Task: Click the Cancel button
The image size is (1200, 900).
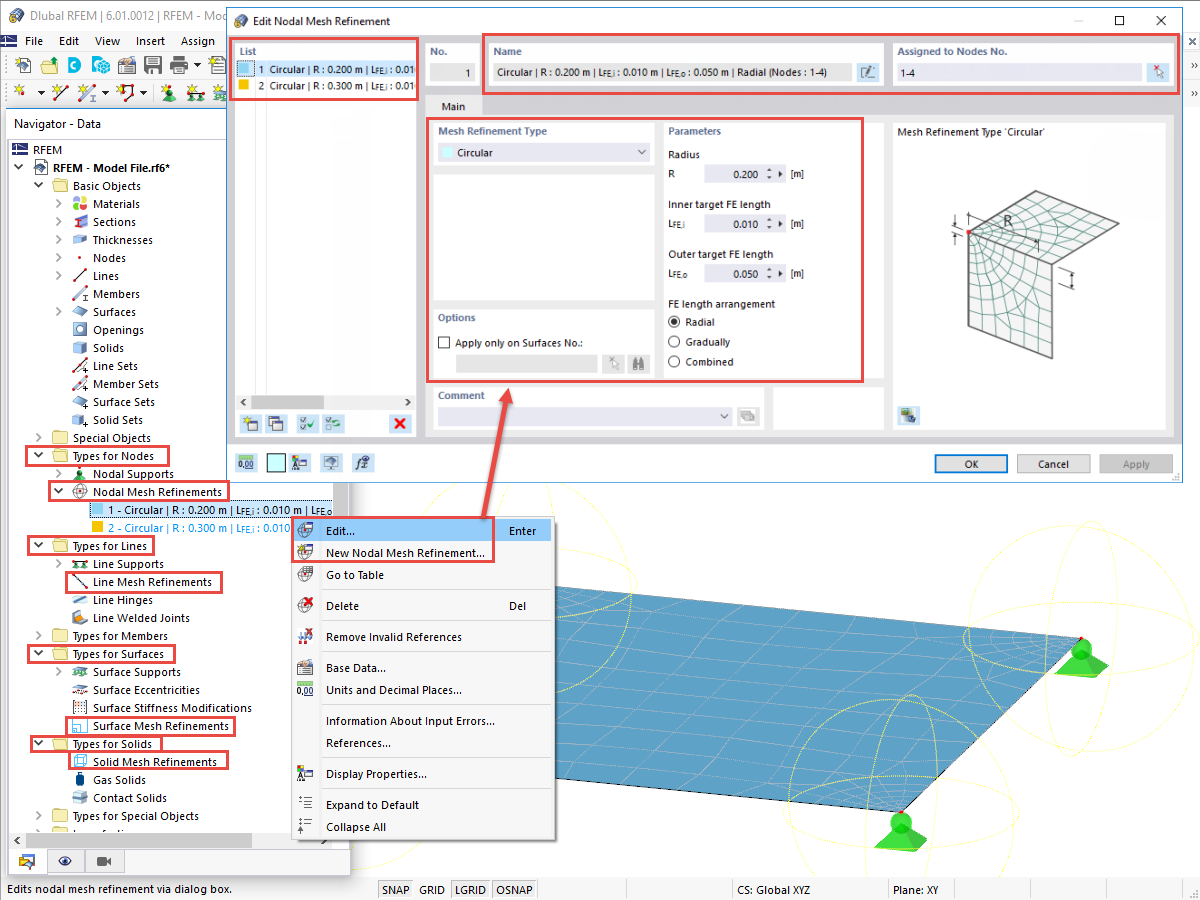Action: coord(1053,464)
